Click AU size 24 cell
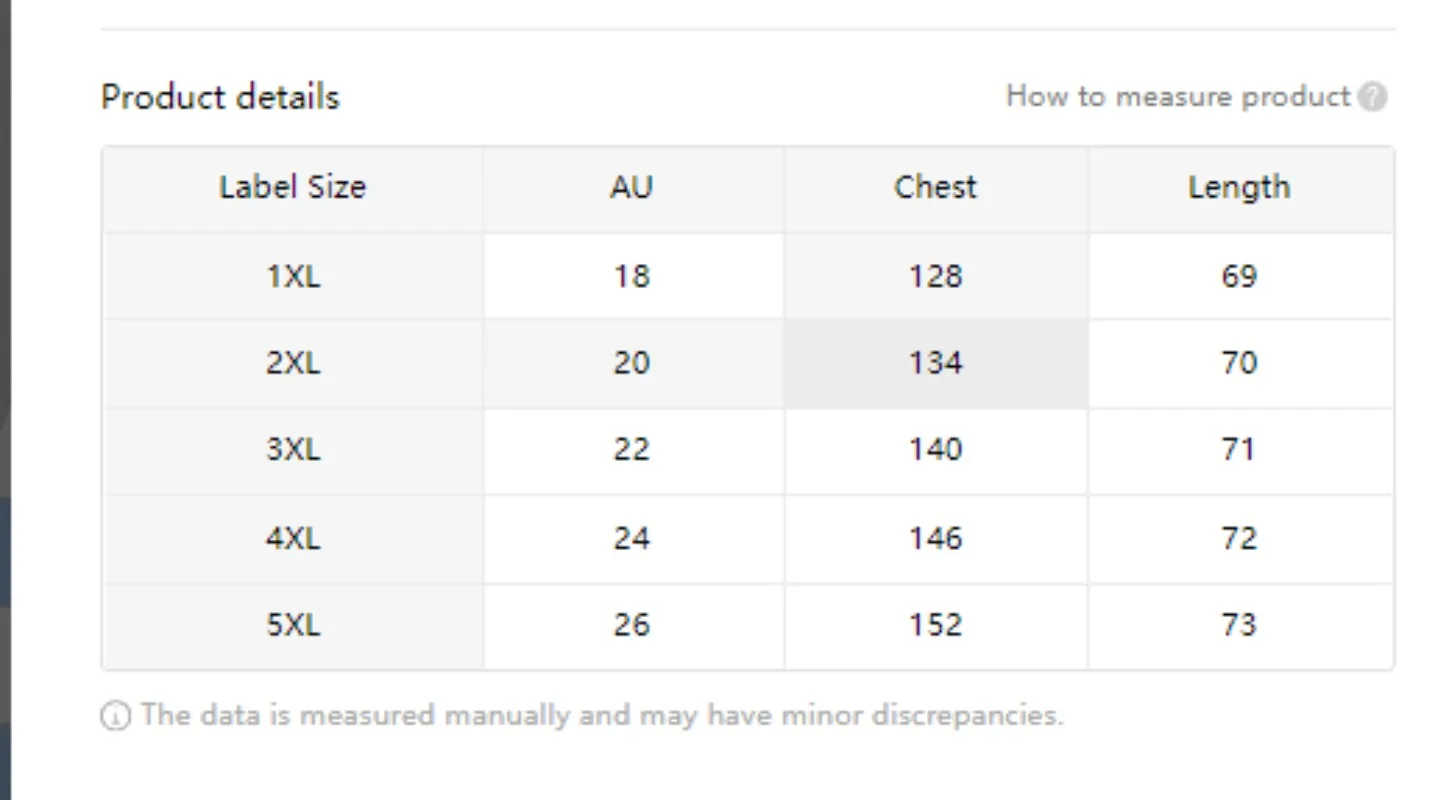The image size is (1449, 800). [x=634, y=539]
